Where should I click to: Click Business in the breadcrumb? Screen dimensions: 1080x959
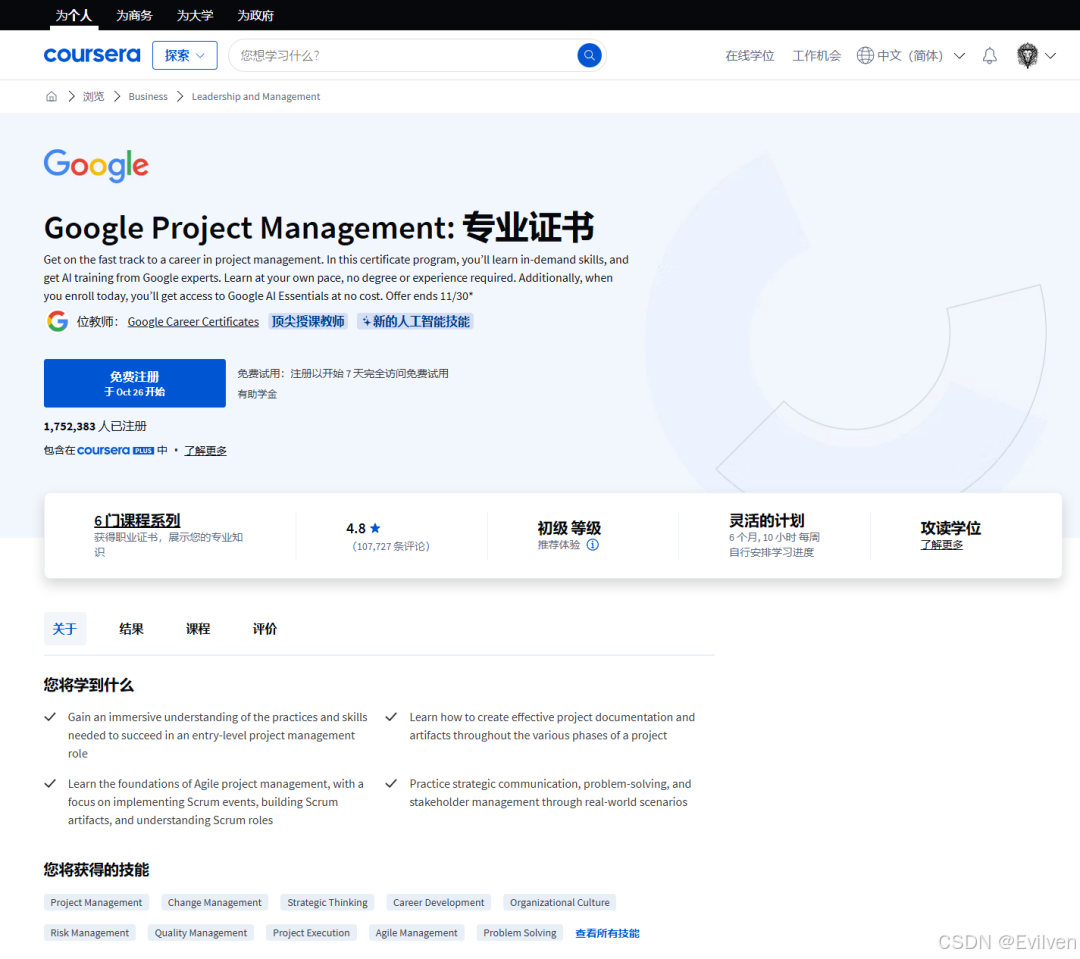[x=148, y=96]
